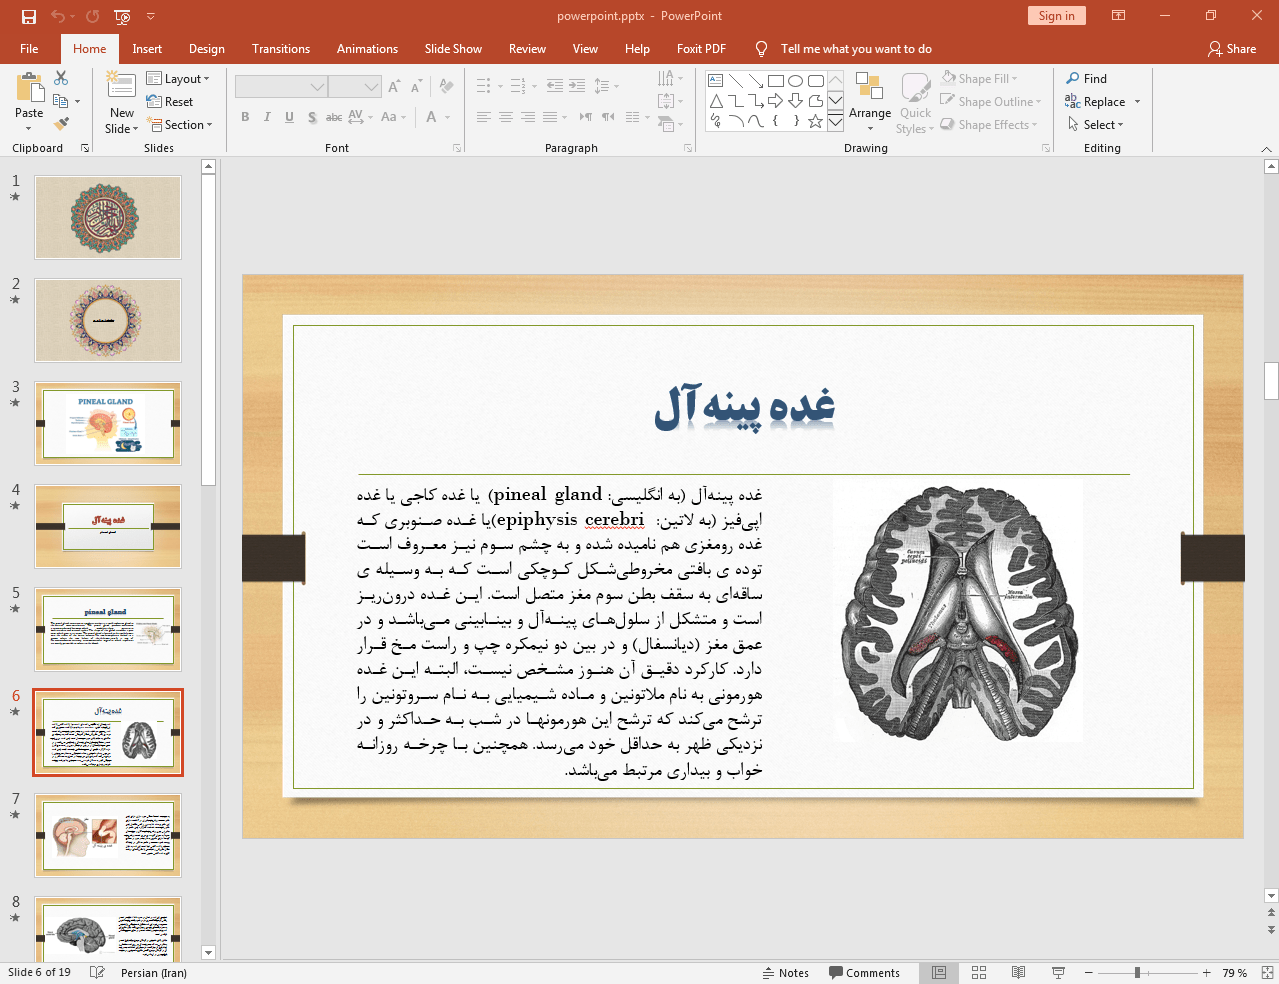Toggle Bold formatting
This screenshot has width=1279, height=984.
[245, 117]
